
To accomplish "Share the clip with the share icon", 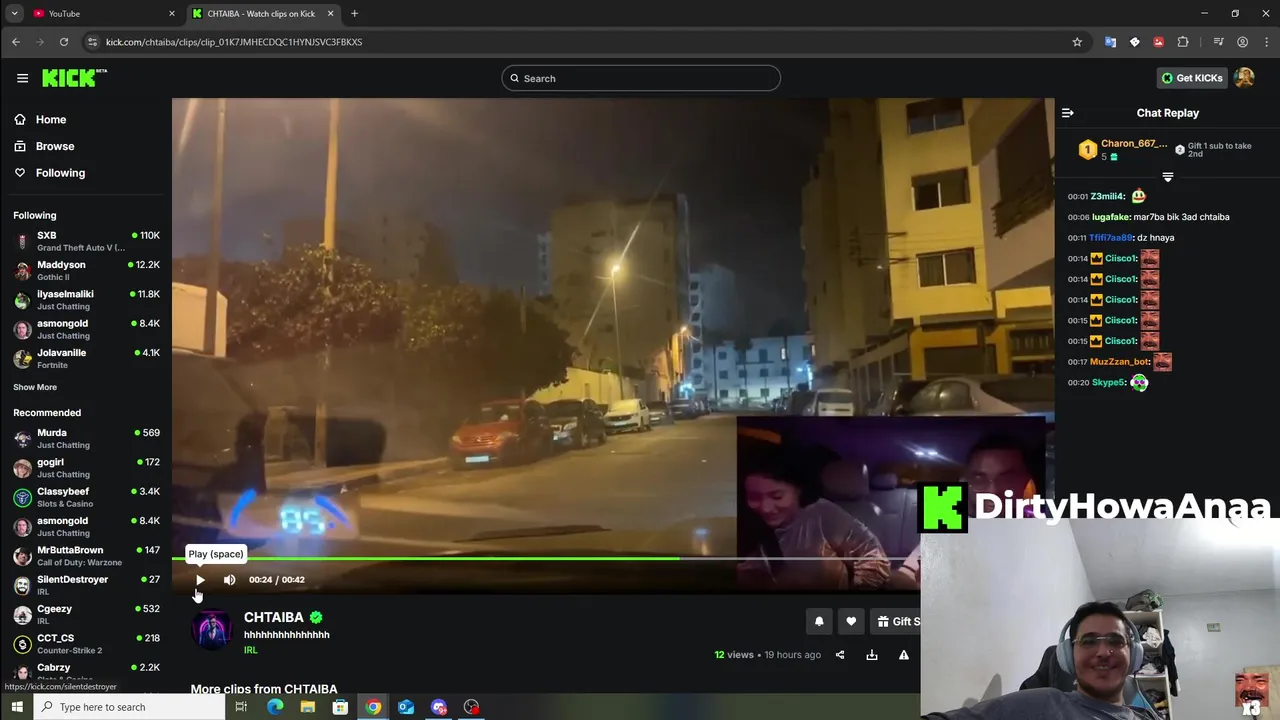I will [x=840, y=655].
